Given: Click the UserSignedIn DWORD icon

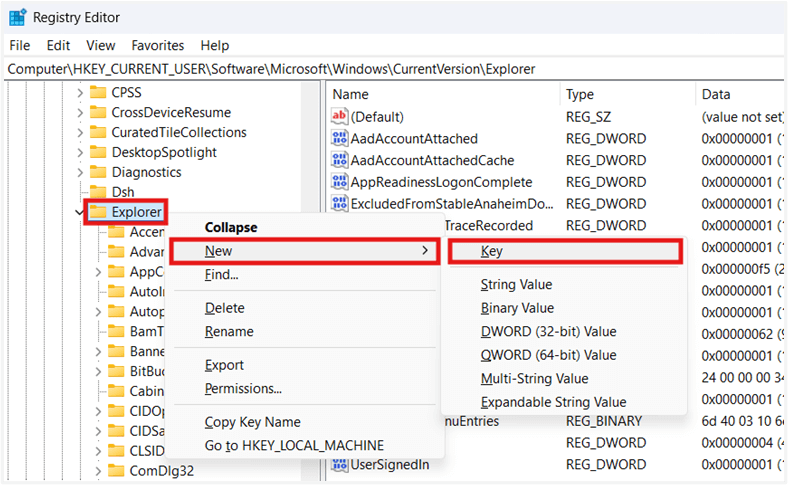Looking at the screenshot, I should (339, 464).
